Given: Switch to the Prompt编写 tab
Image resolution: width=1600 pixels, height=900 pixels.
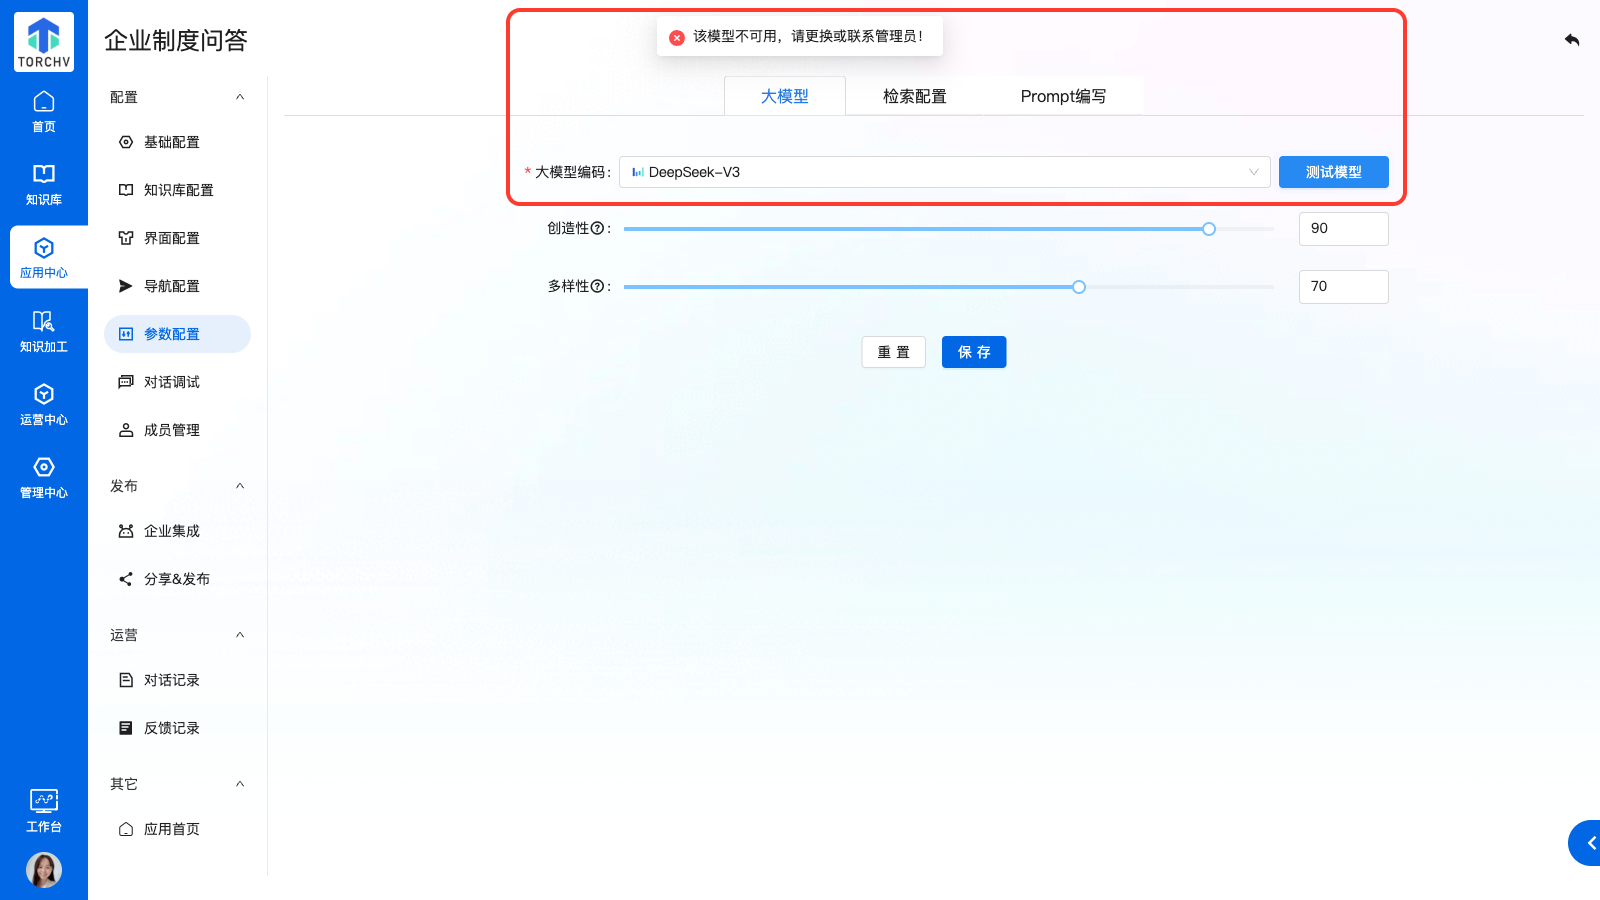Looking at the screenshot, I should [1063, 96].
